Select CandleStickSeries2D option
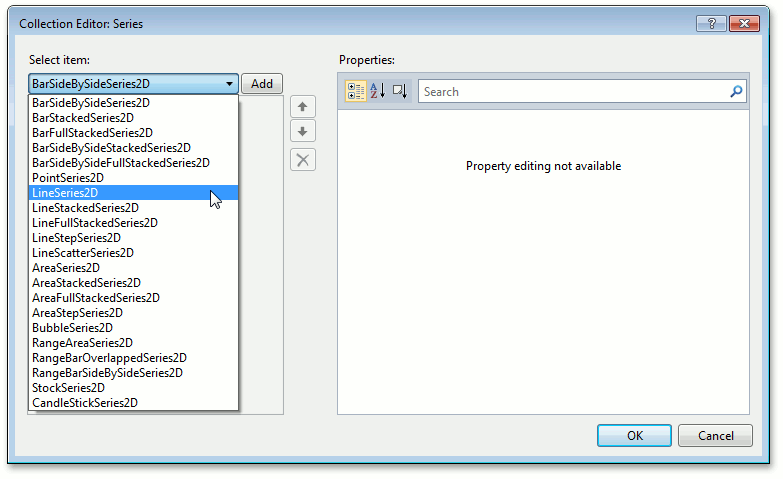The height and width of the screenshot is (479, 783). click(133, 403)
